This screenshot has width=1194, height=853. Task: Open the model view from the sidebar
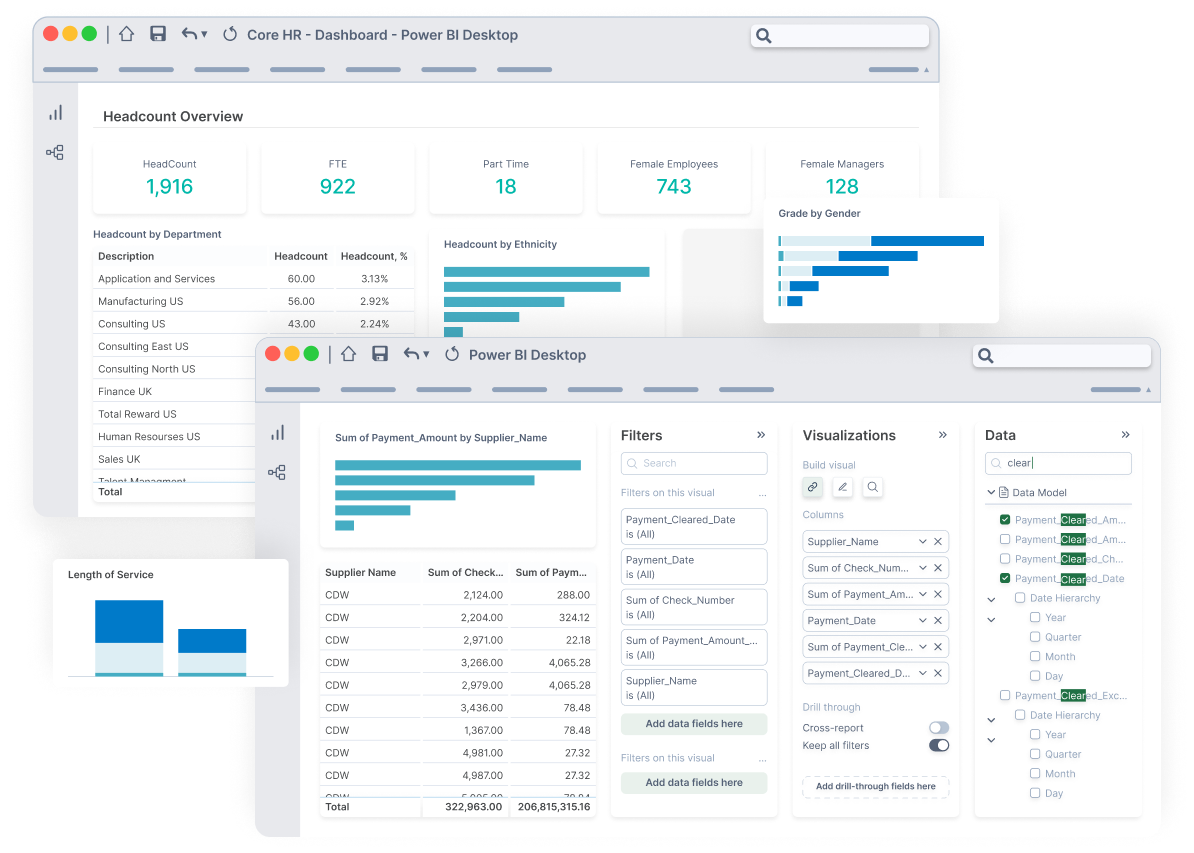(278, 471)
